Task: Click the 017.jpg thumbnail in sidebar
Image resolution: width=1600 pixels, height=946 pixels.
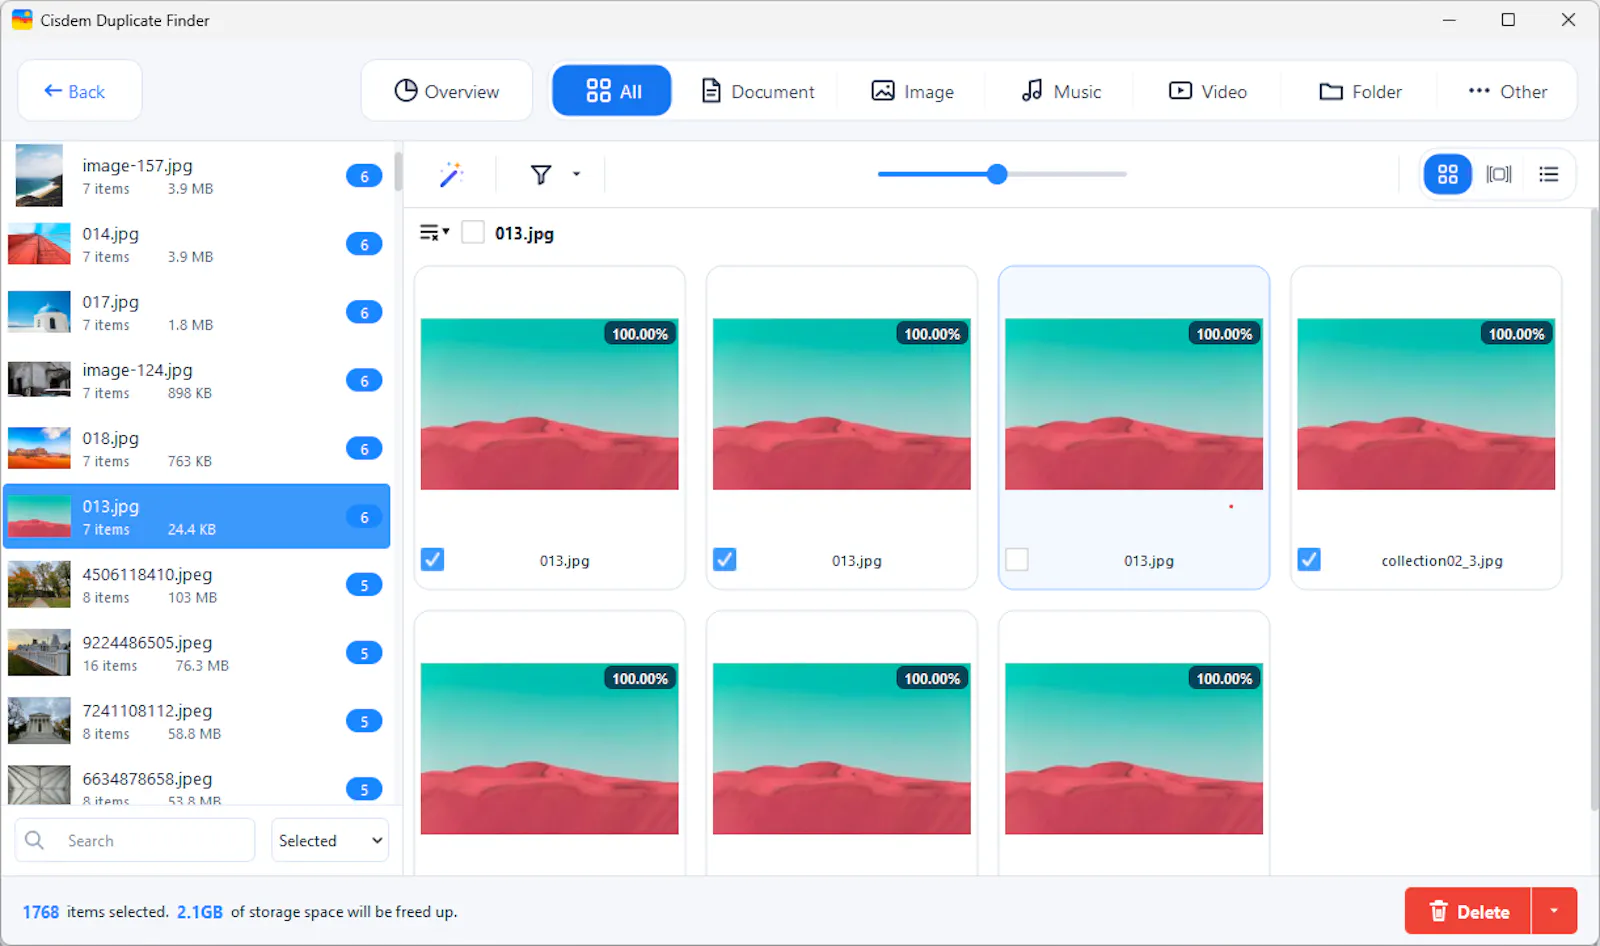Action: tap(39, 312)
